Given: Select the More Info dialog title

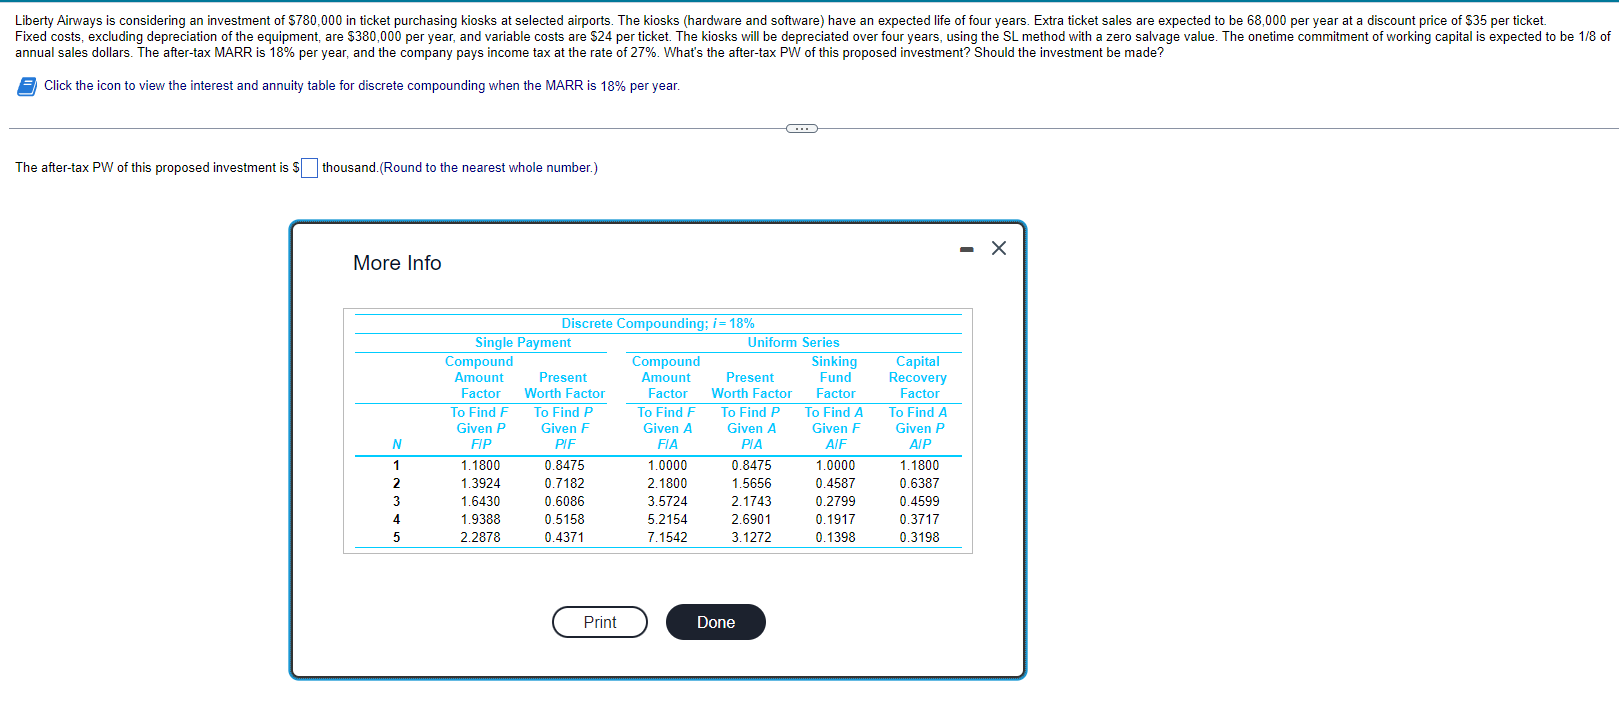Looking at the screenshot, I should [x=397, y=263].
